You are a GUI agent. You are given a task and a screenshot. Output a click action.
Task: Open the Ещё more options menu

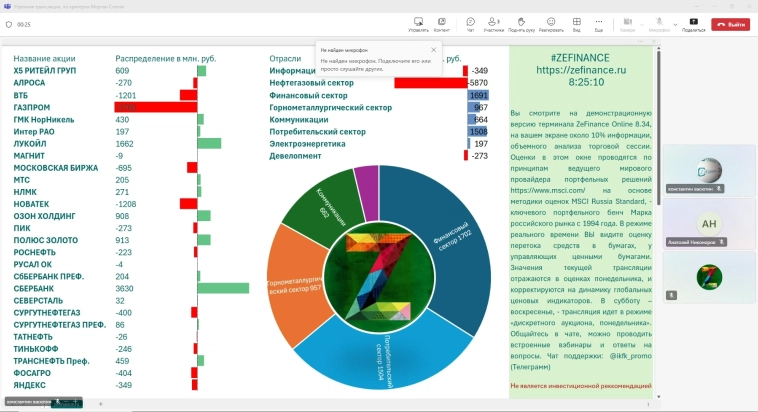click(x=598, y=25)
